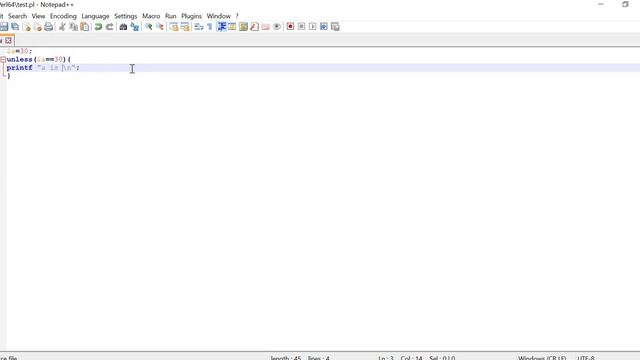Open the Search menu
The image size is (640, 360).
pyautogui.click(x=17, y=16)
